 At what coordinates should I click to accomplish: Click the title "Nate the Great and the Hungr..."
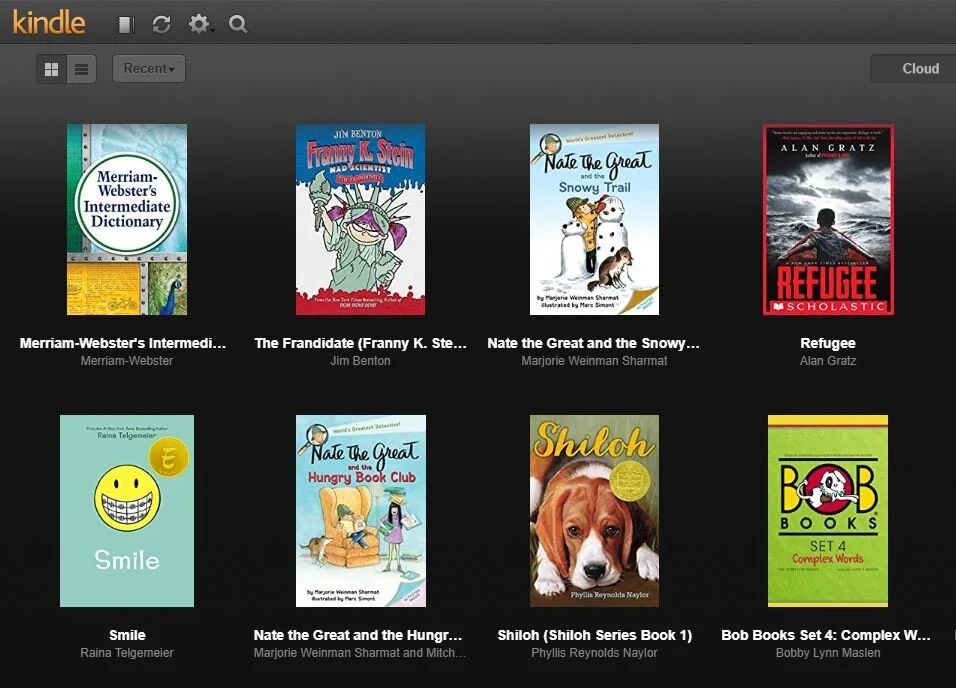[358, 635]
